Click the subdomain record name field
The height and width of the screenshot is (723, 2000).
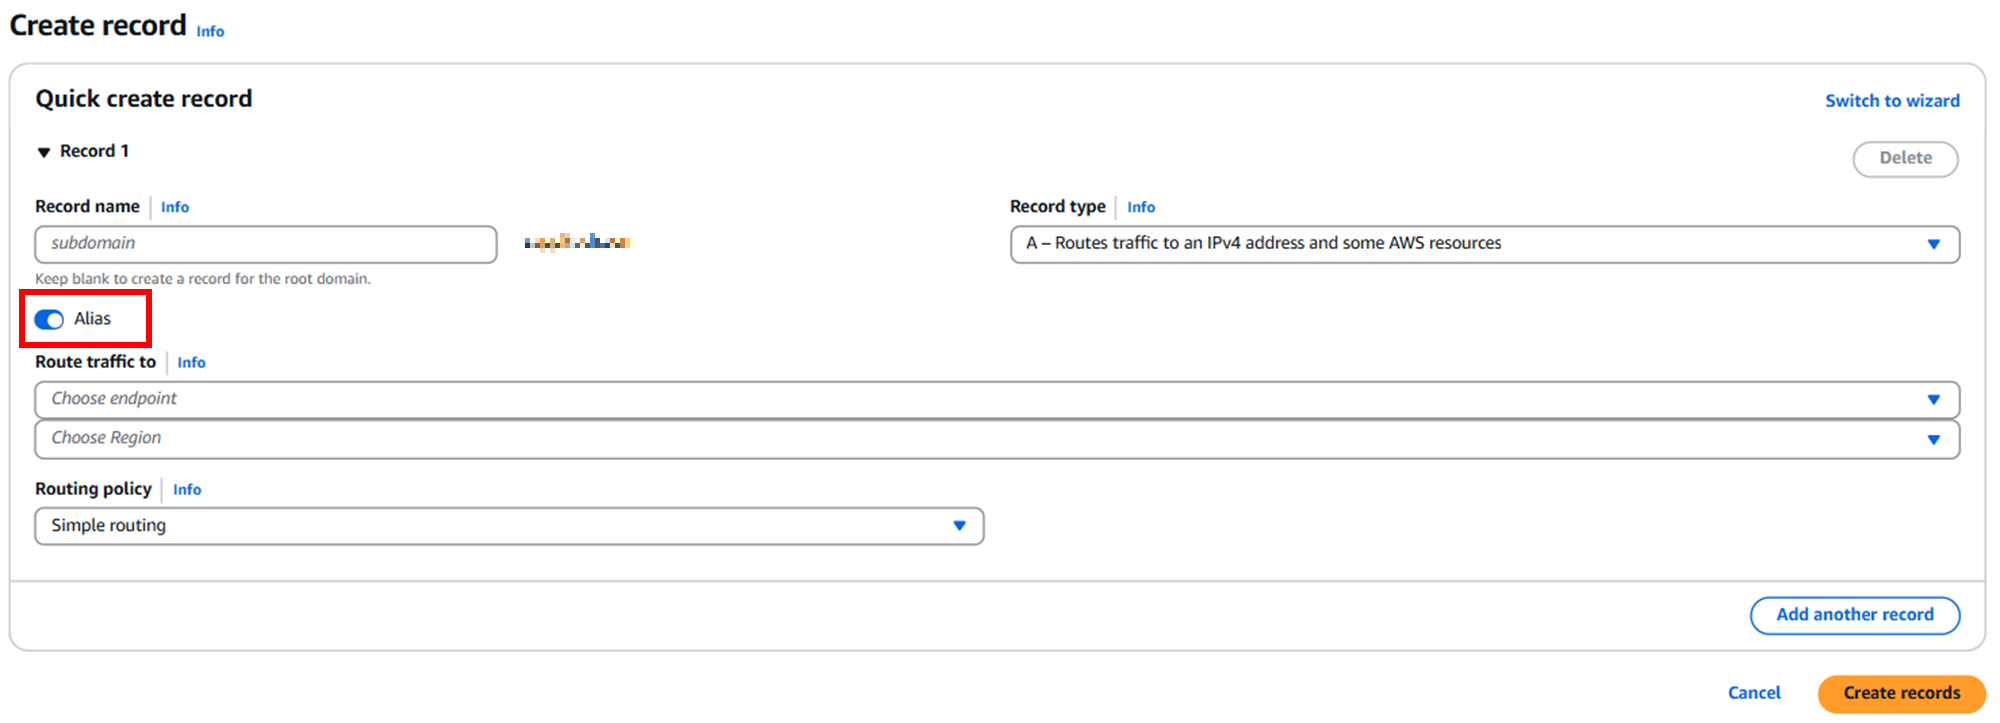pyautogui.click(x=266, y=244)
